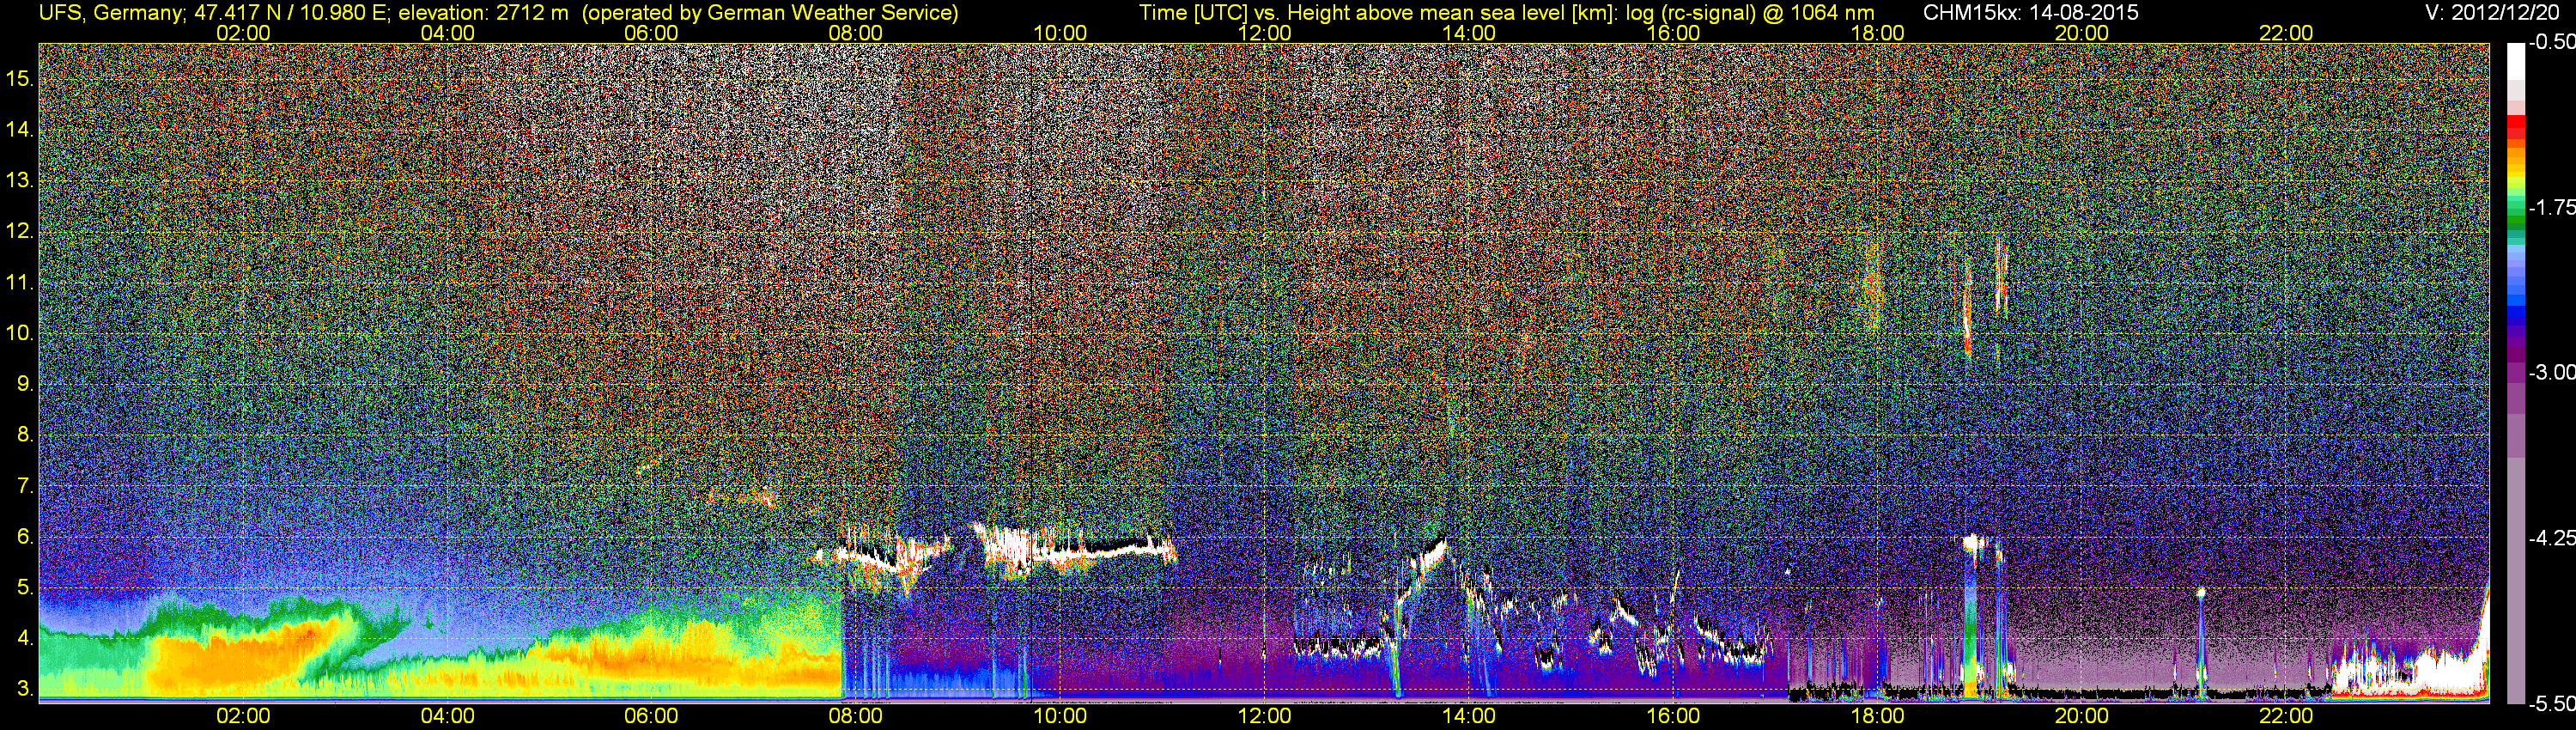Click the '4.' height label on the altitude axis
Screen dimensions: 2576x730
[25, 638]
